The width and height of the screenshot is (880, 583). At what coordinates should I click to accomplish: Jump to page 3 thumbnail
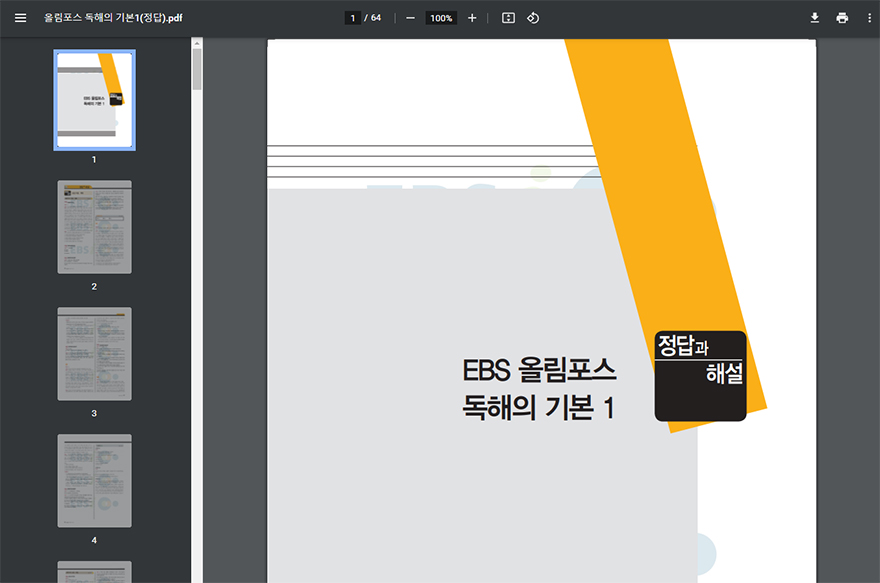coord(94,354)
